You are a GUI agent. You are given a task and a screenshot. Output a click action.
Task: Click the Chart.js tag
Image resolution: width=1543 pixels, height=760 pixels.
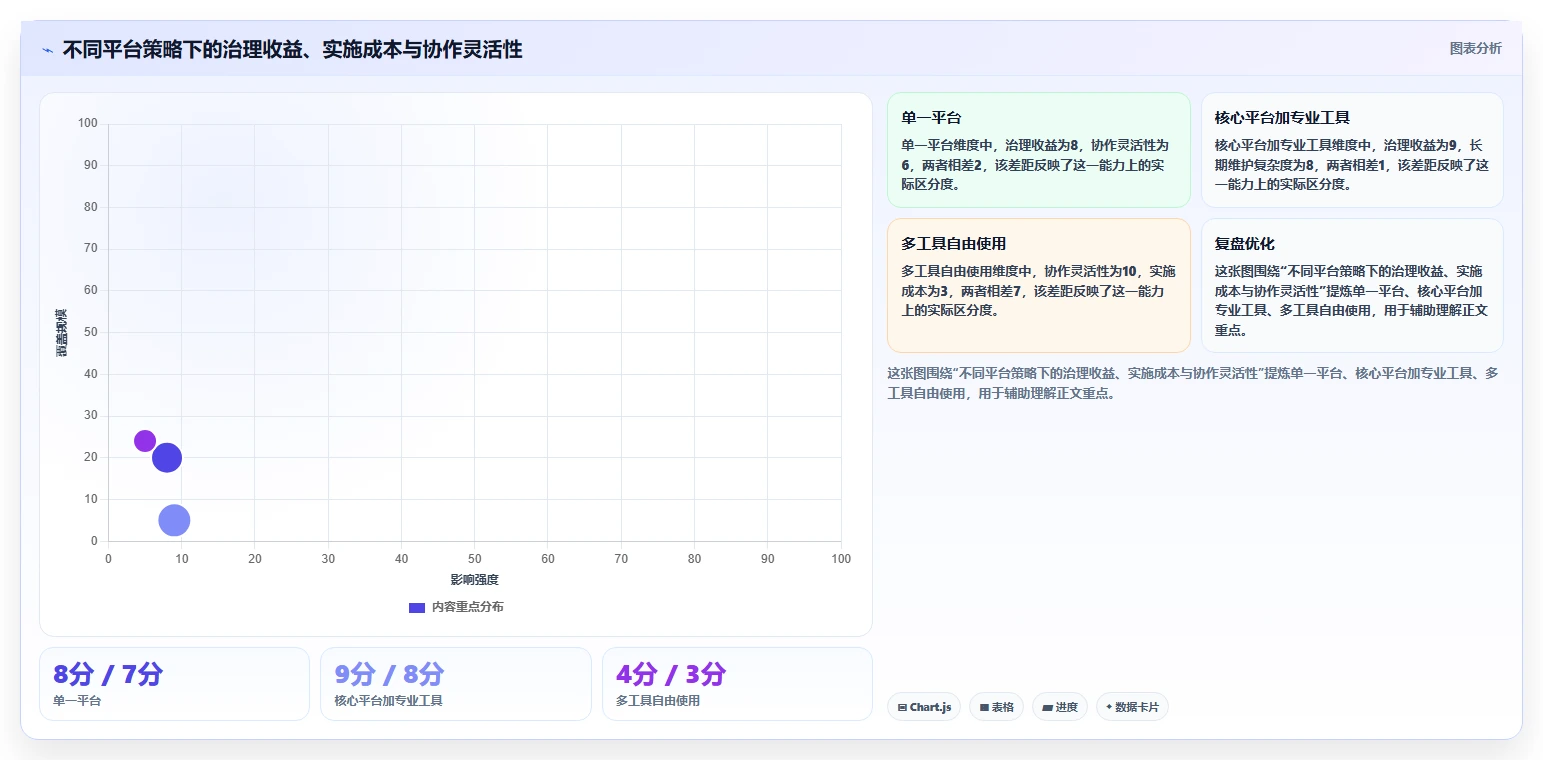924,707
